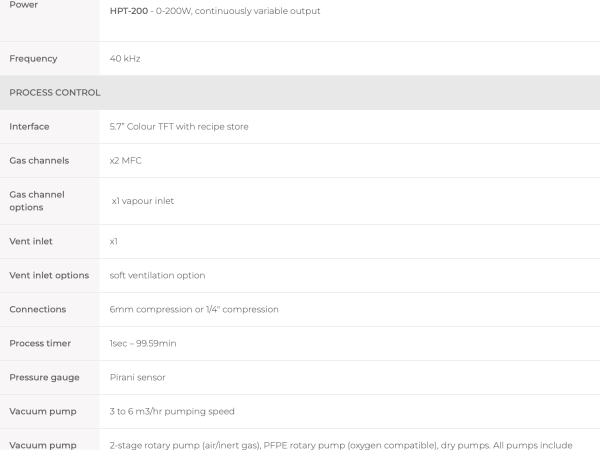This screenshot has width=600, height=450.
Task: Click the Vent inlet options label
Action: [x=49, y=276]
